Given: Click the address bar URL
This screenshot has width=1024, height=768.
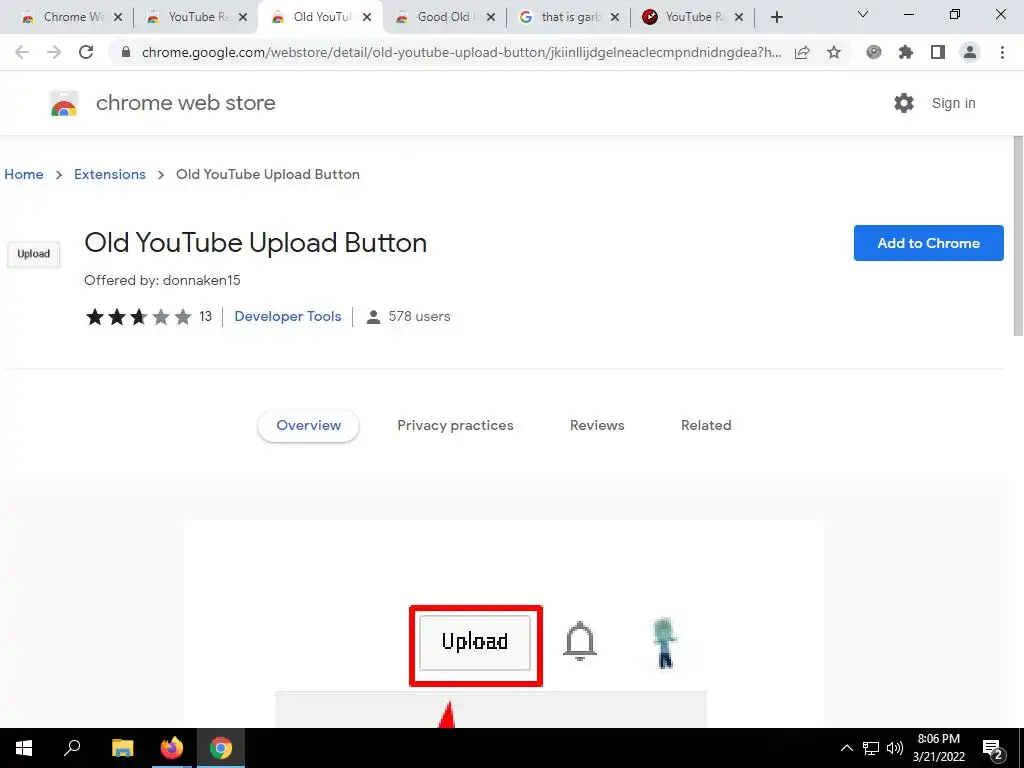Looking at the screenshot, I should (x=461, y=52).
